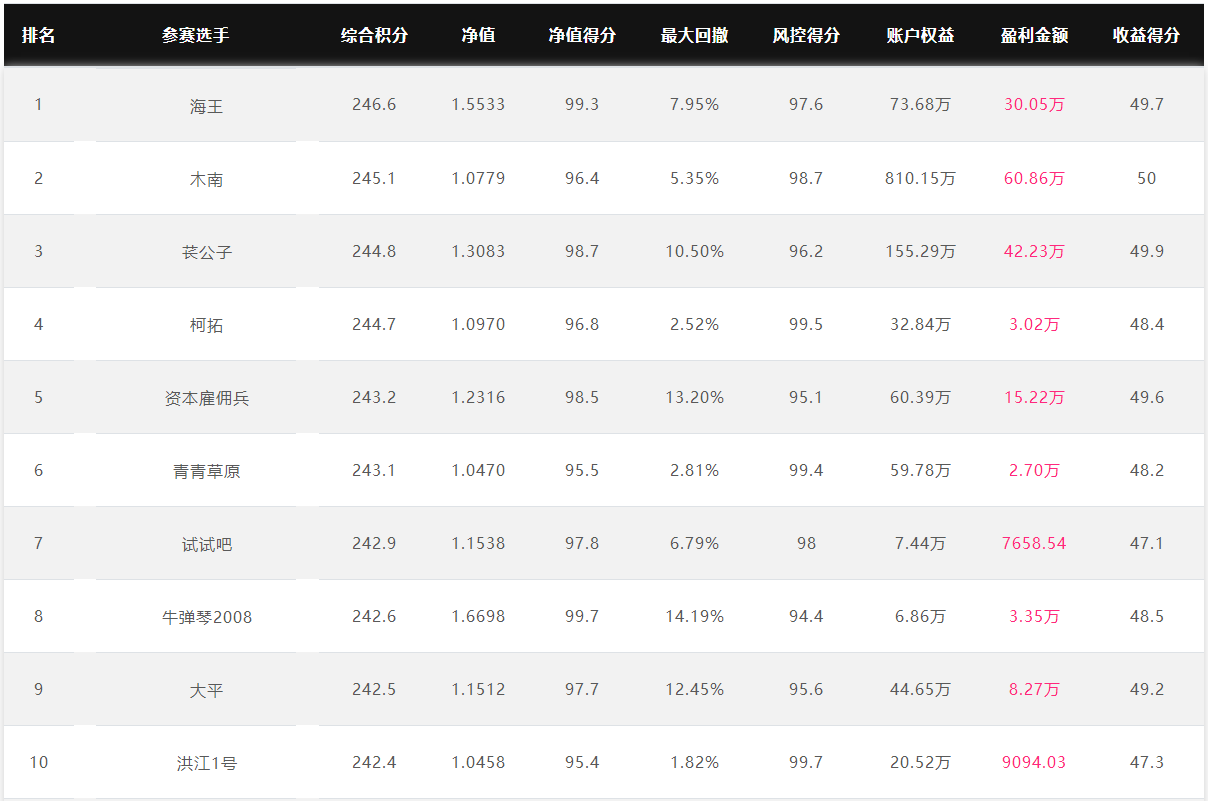Open contestant 洪江1号
Screen dimensions: 1208x801
pyautogui.click(x=206, y=763)
